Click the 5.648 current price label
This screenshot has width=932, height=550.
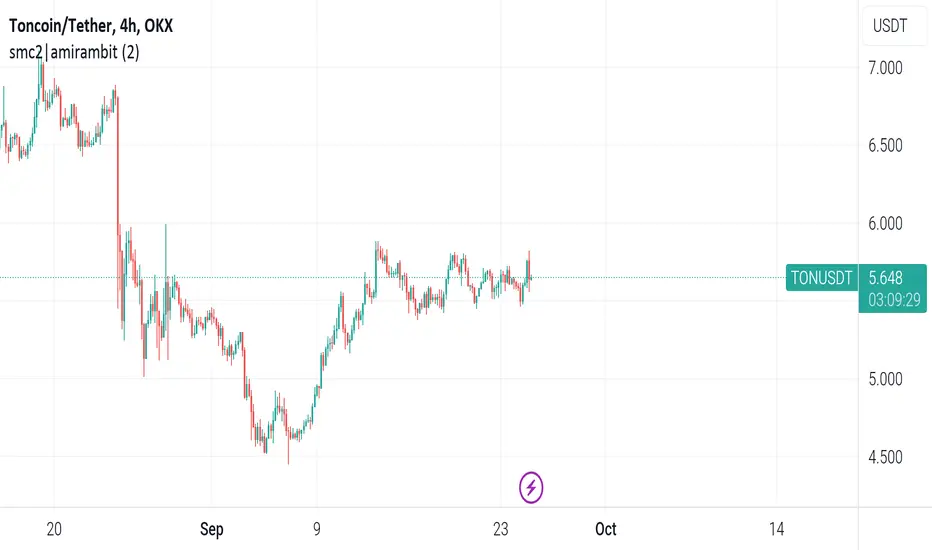tap(885, 278)
